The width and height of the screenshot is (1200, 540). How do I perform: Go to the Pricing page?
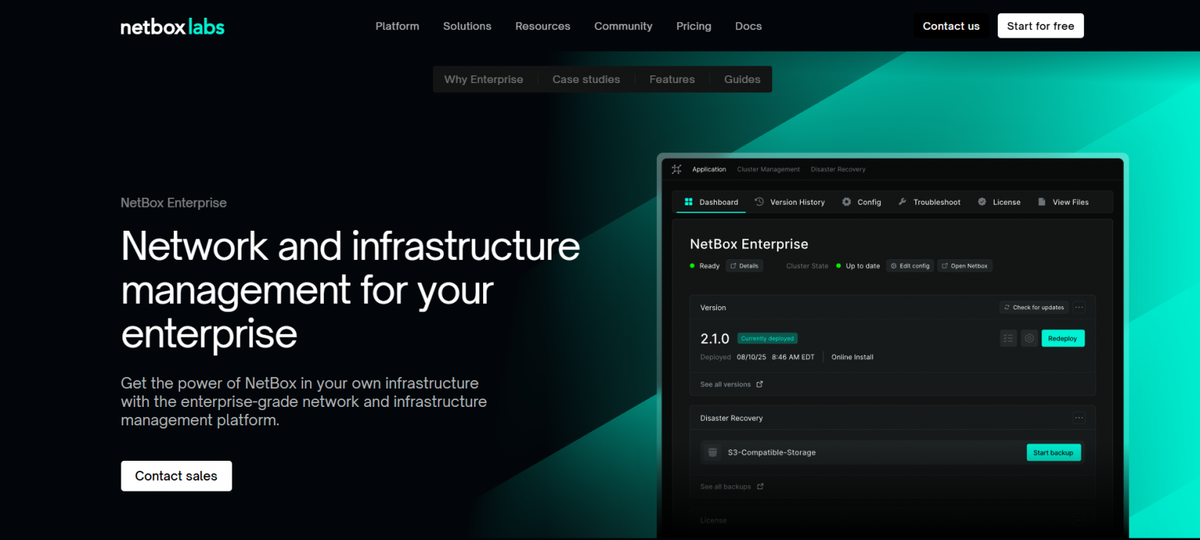(694, 26)
